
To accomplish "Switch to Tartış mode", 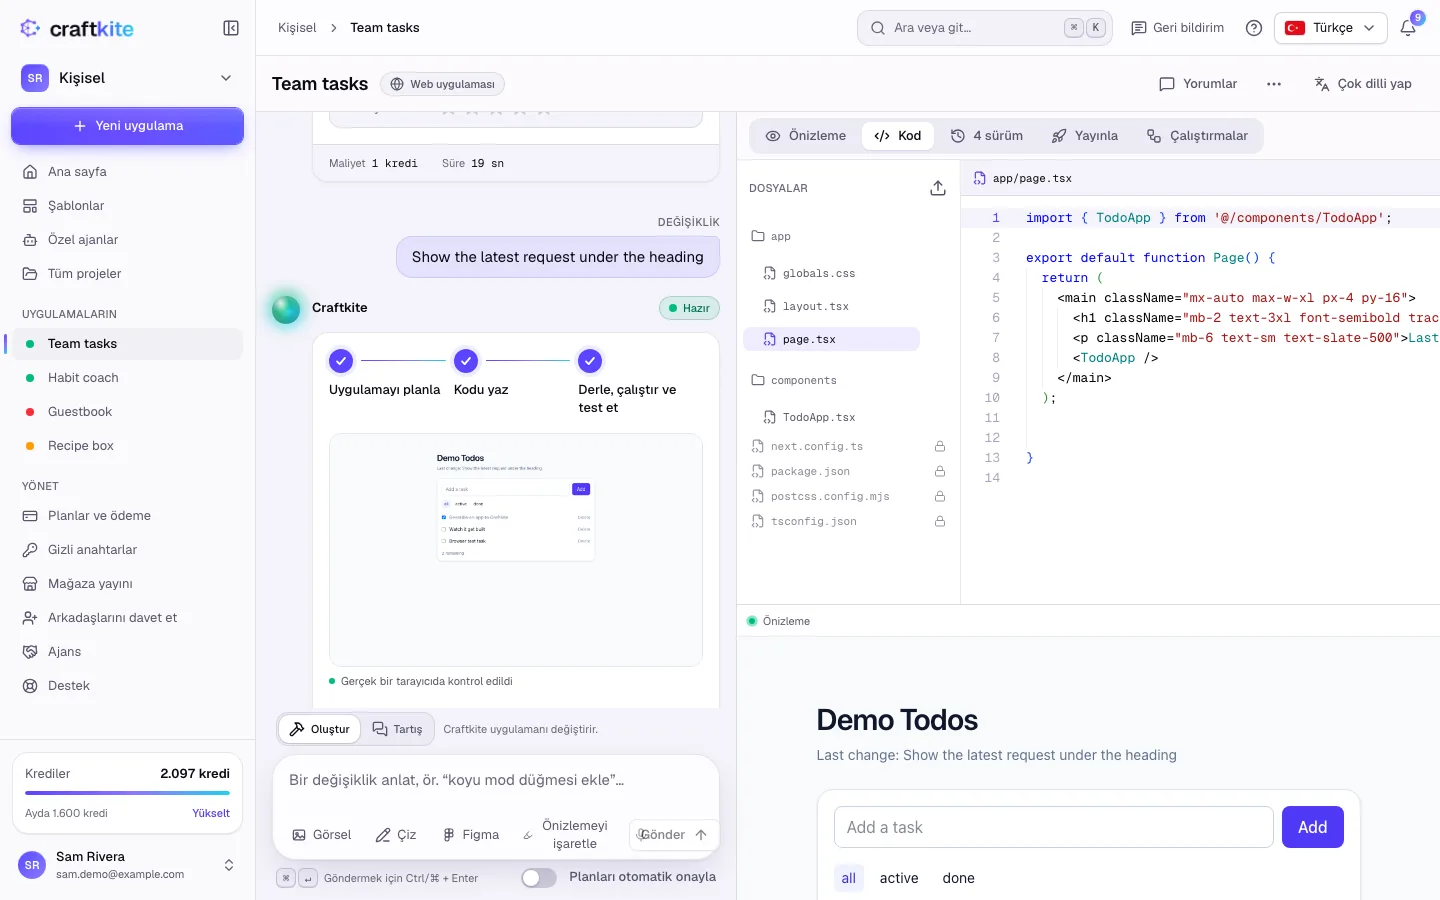I will click(x=398, y=729).
